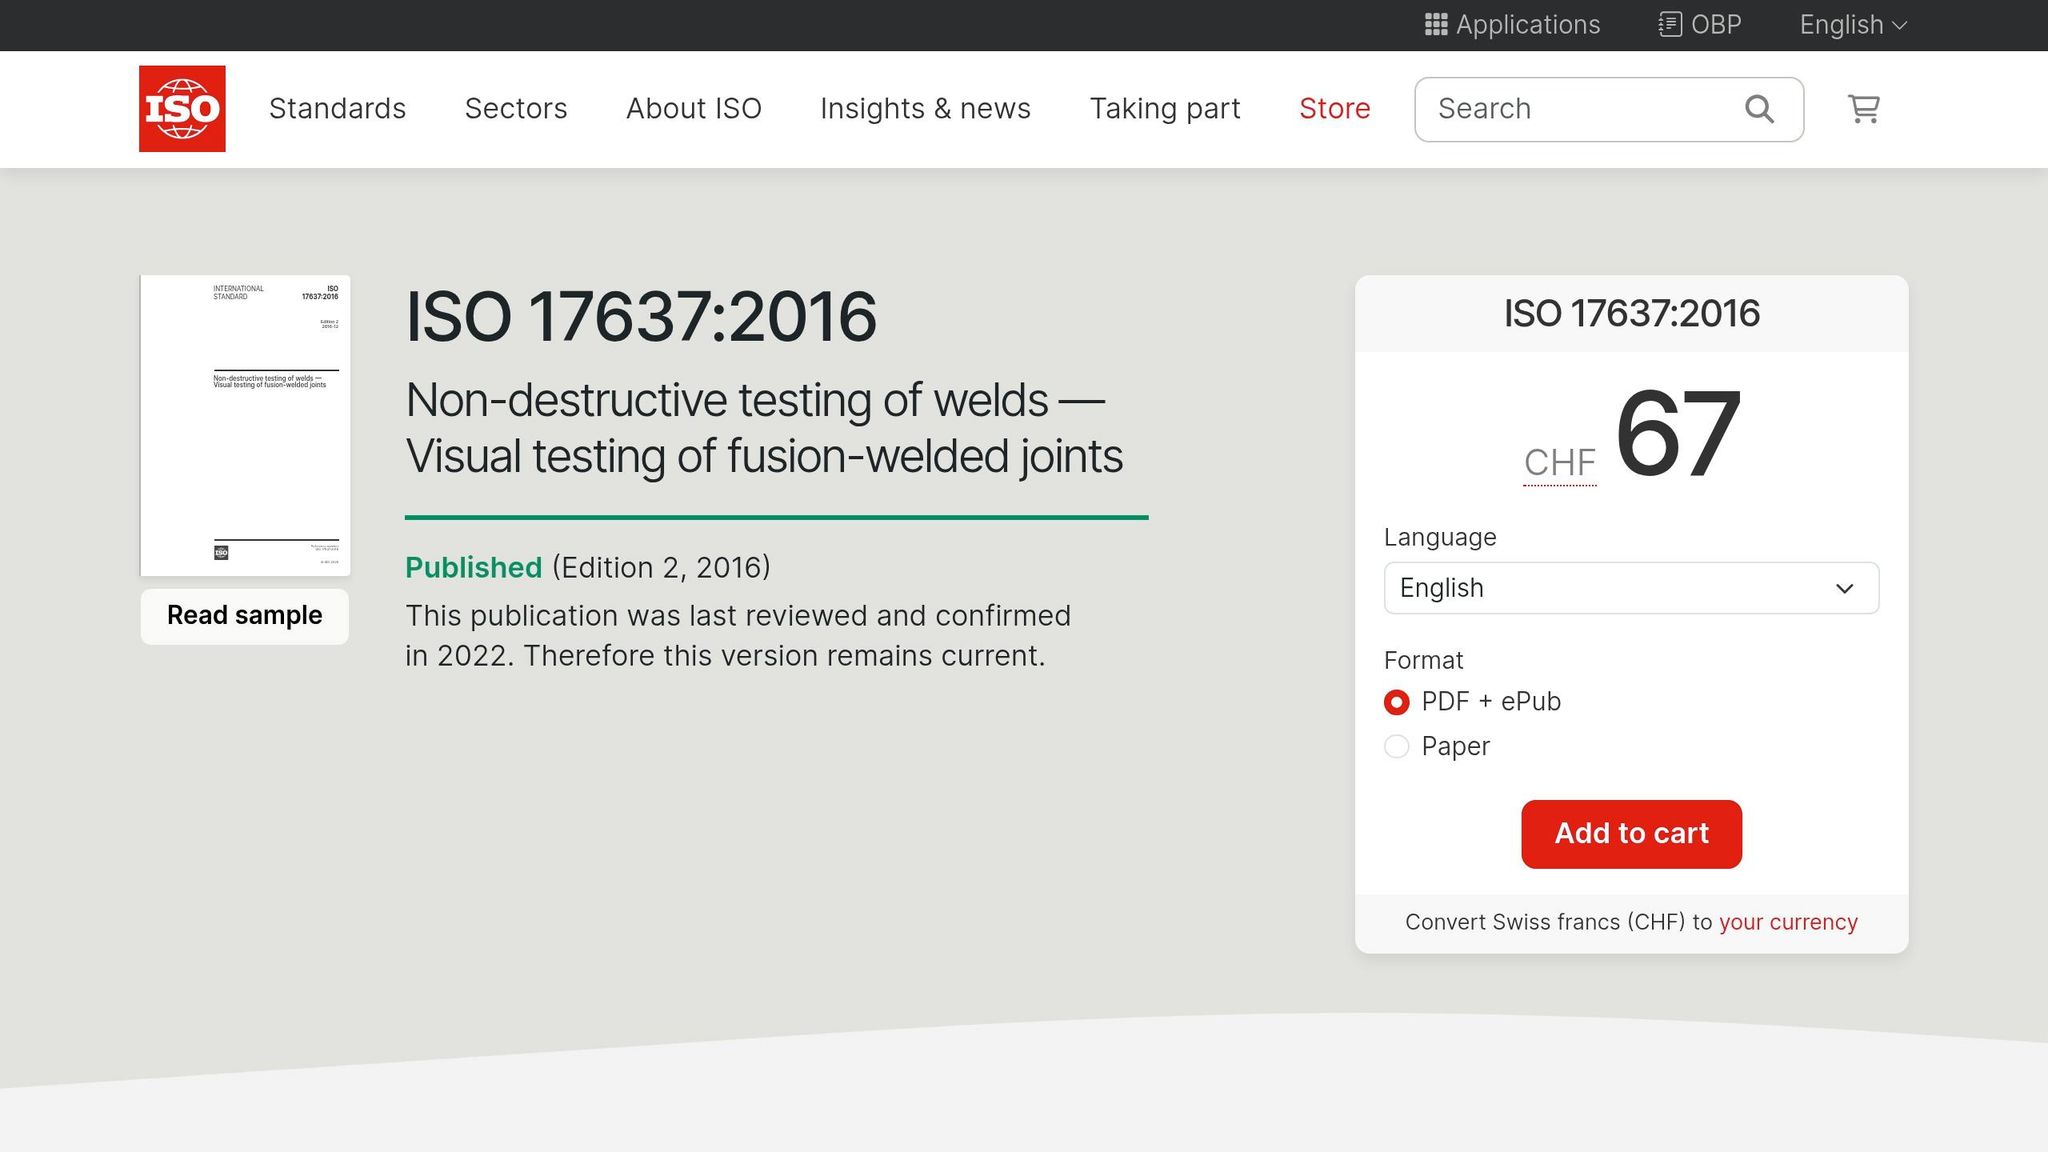Click the Store menu item

1334,108
